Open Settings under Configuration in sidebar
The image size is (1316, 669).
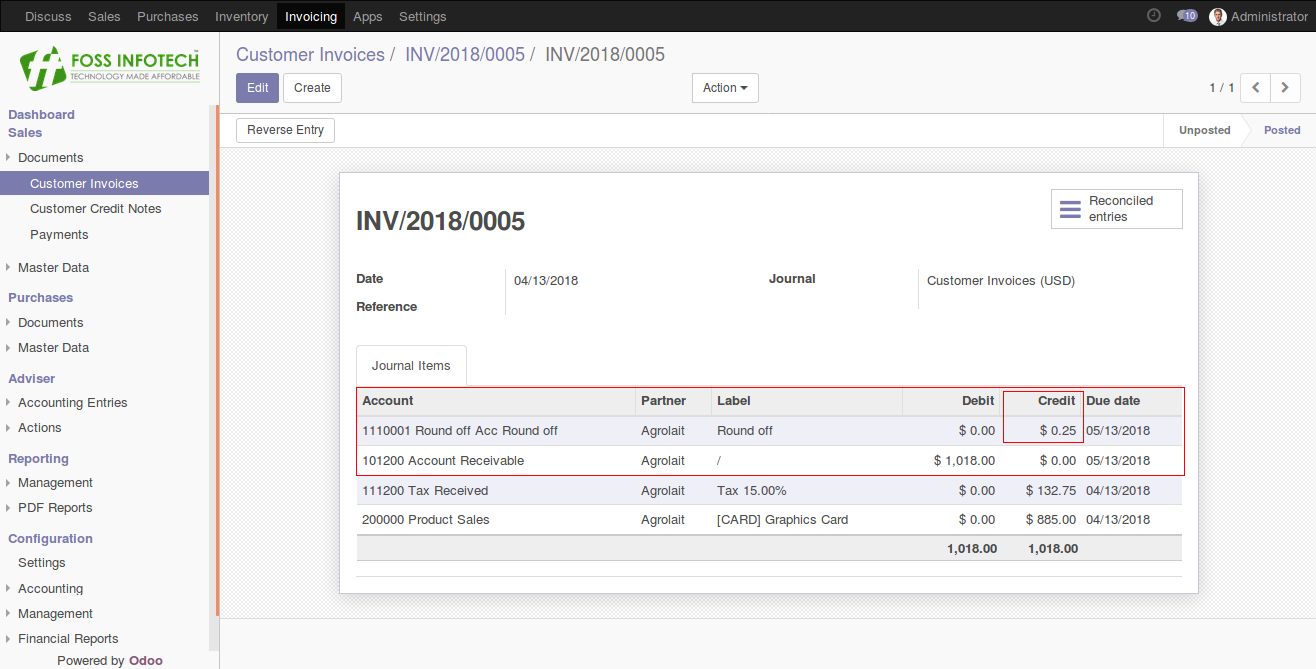(42, 563)
